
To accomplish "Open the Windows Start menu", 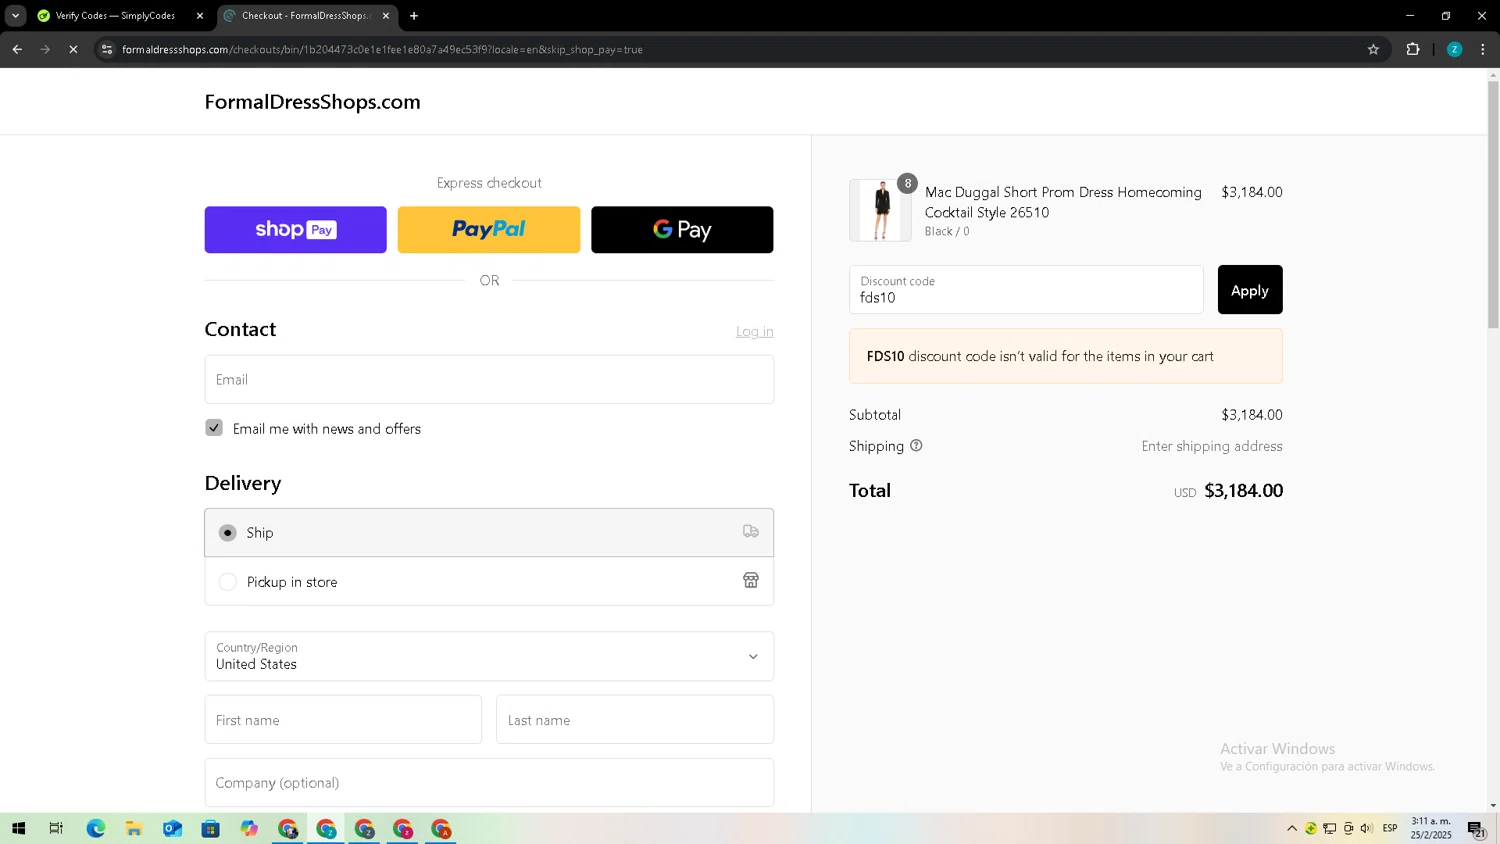I will coord(18,829).
